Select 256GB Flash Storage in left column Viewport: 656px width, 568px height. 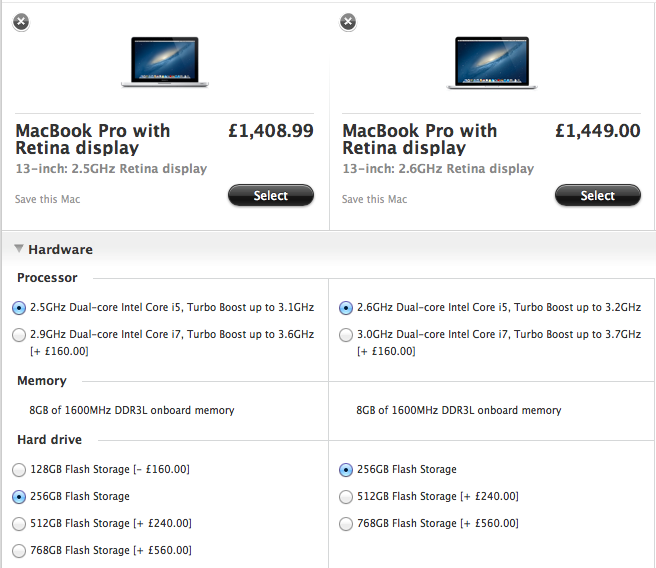20,496
